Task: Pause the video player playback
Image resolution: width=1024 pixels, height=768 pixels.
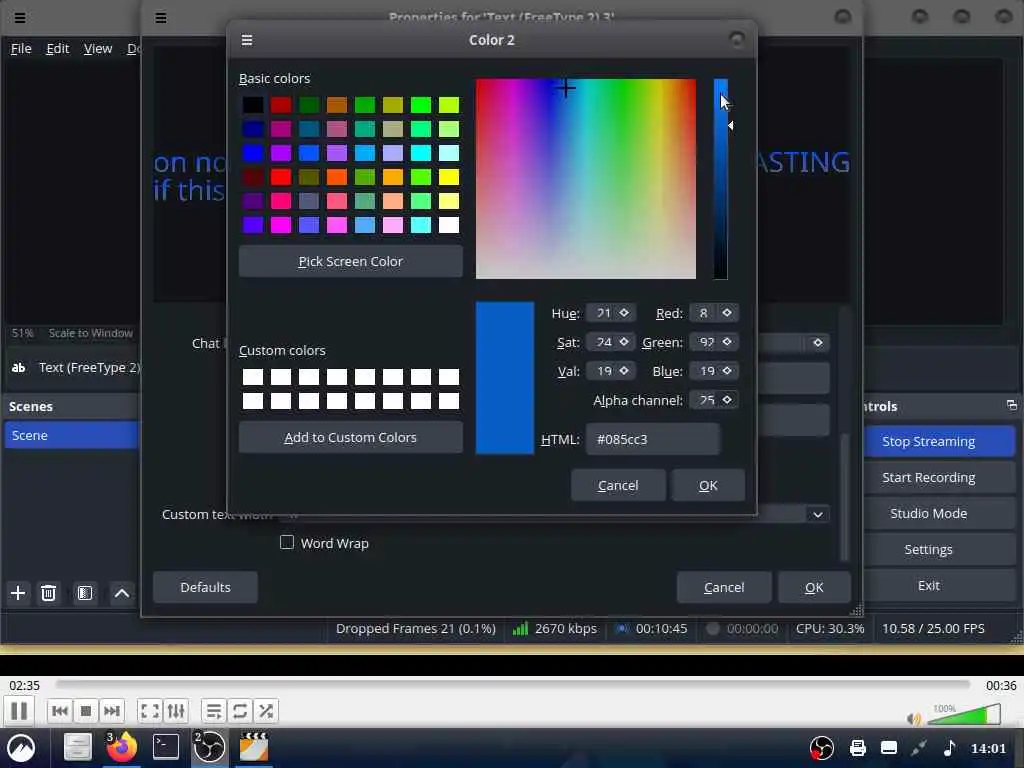Action: coord(19,711)
